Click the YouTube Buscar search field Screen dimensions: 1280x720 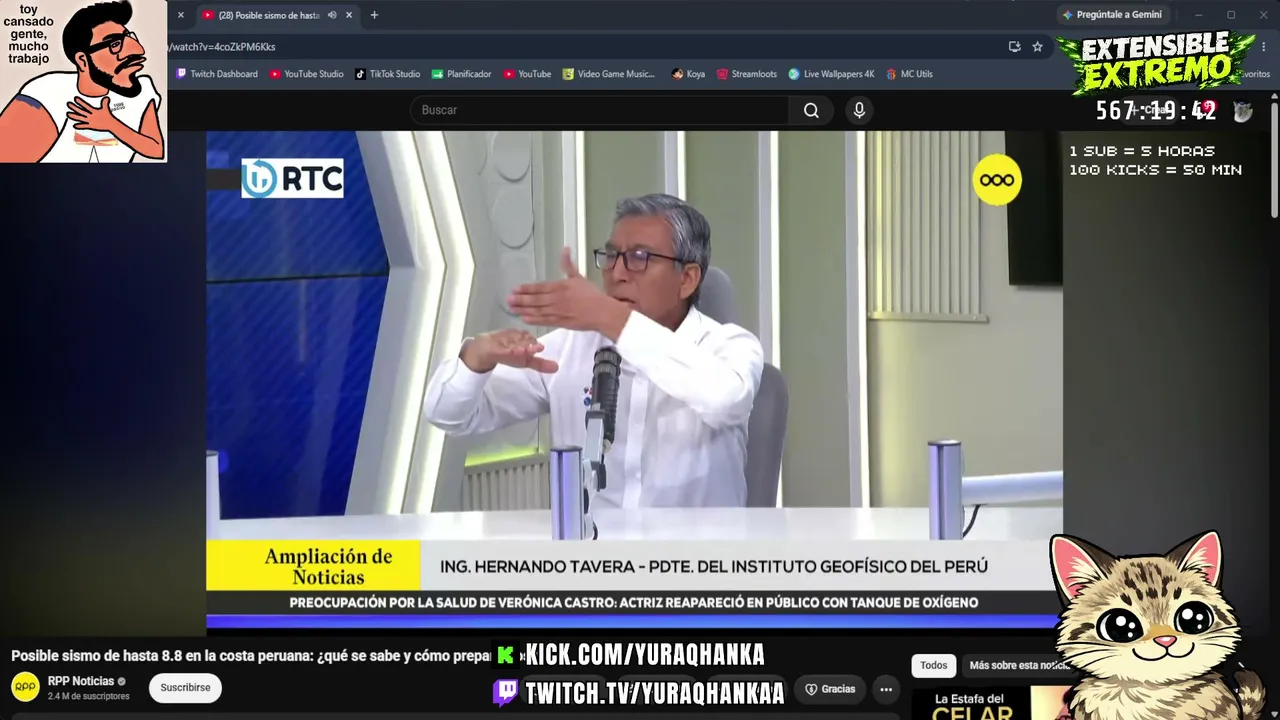coord(599,110)
